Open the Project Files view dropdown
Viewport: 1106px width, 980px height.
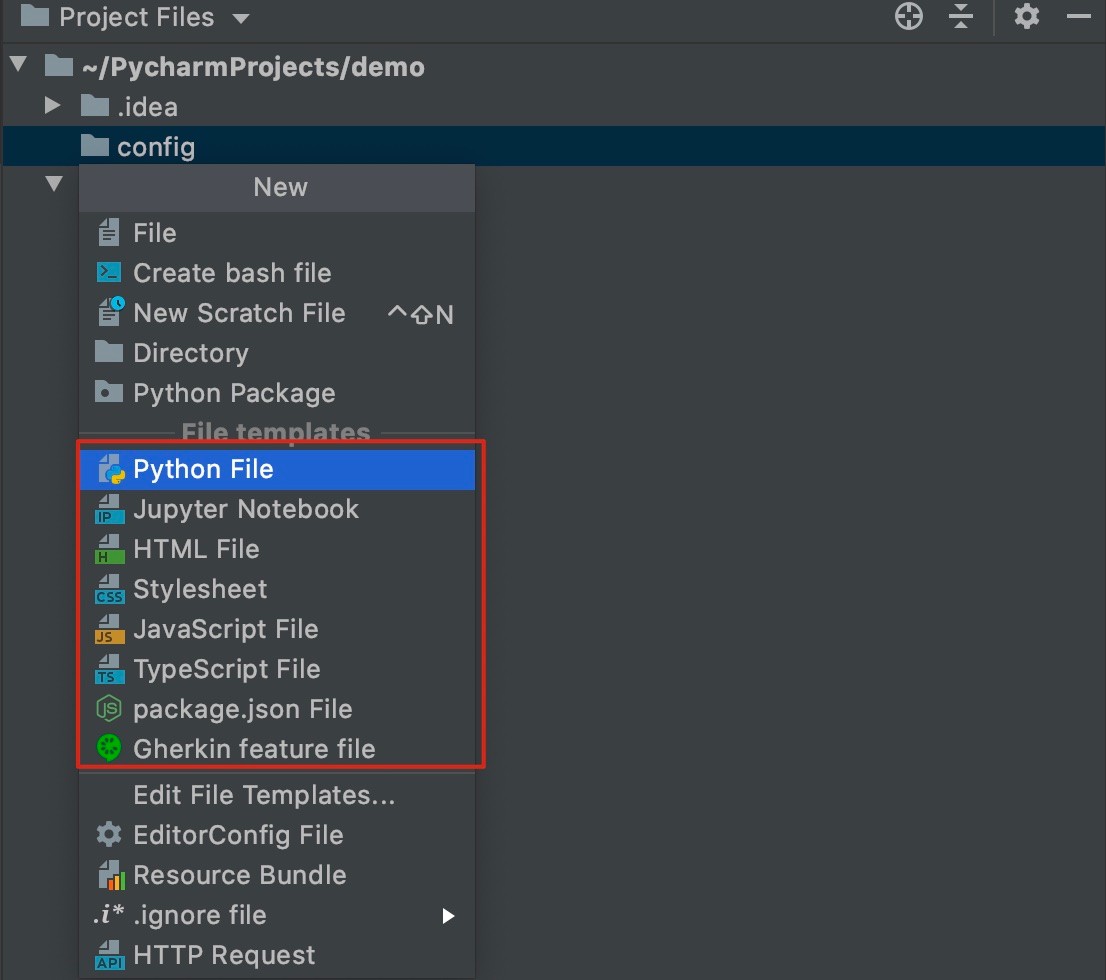tap(241, 18)
